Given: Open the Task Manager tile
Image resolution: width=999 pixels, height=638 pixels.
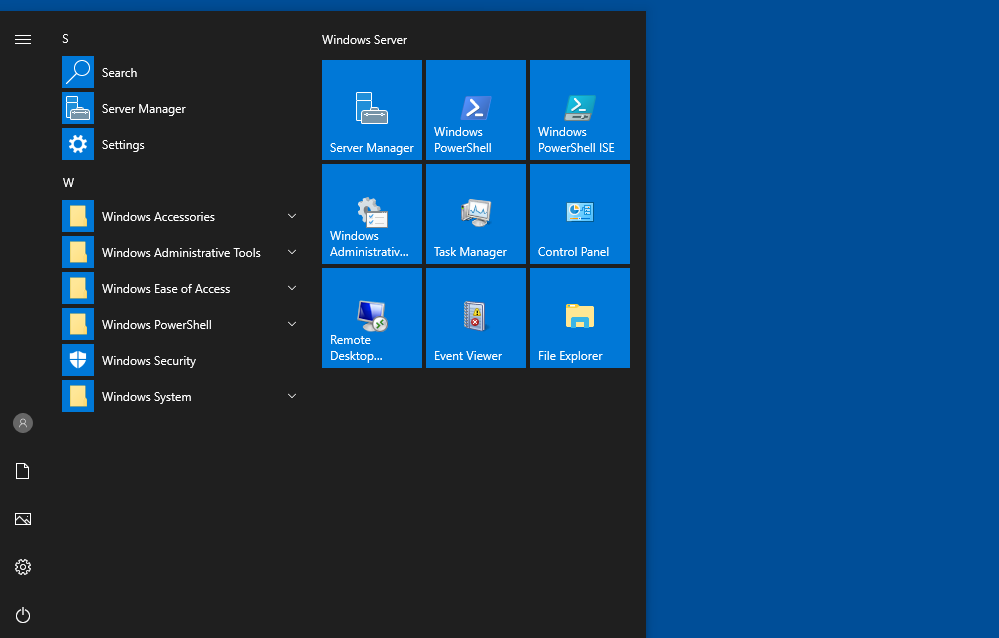Looking at the screenshot, I should (475, 214).
